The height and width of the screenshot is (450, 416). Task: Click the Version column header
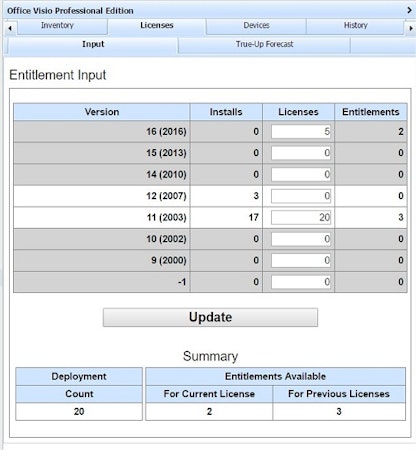(102, 112)
